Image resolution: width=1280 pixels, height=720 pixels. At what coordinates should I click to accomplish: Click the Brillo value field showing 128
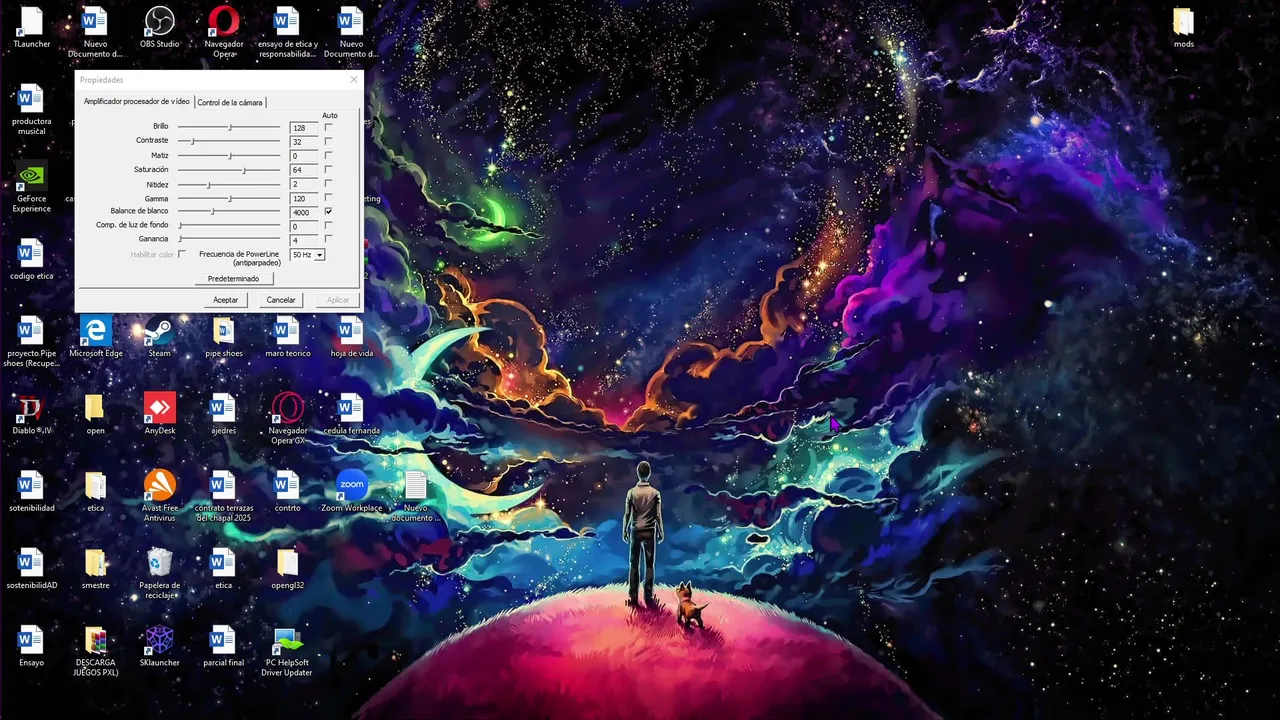click(304, 128)
